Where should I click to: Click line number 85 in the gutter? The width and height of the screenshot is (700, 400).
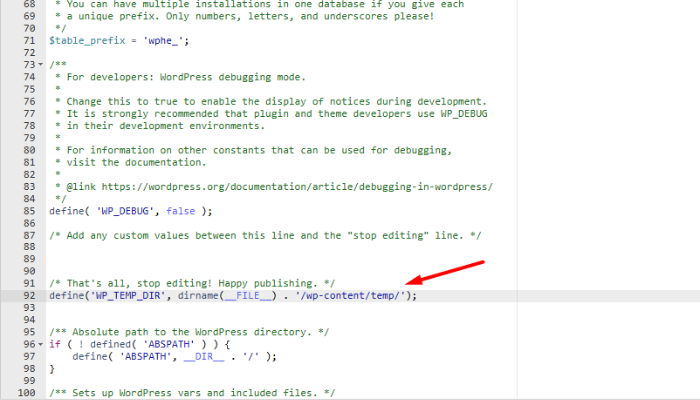(25, 210)
